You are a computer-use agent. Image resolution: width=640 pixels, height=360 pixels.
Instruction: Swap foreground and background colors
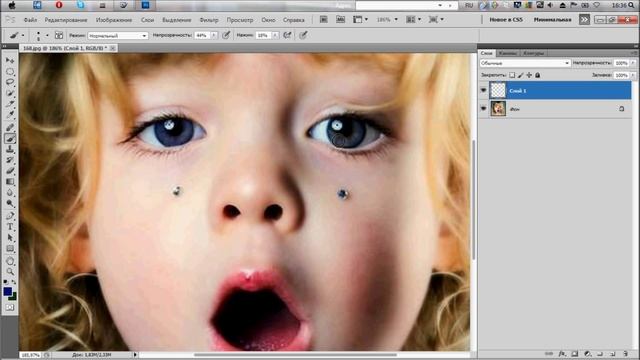click(x=13, y=282)
